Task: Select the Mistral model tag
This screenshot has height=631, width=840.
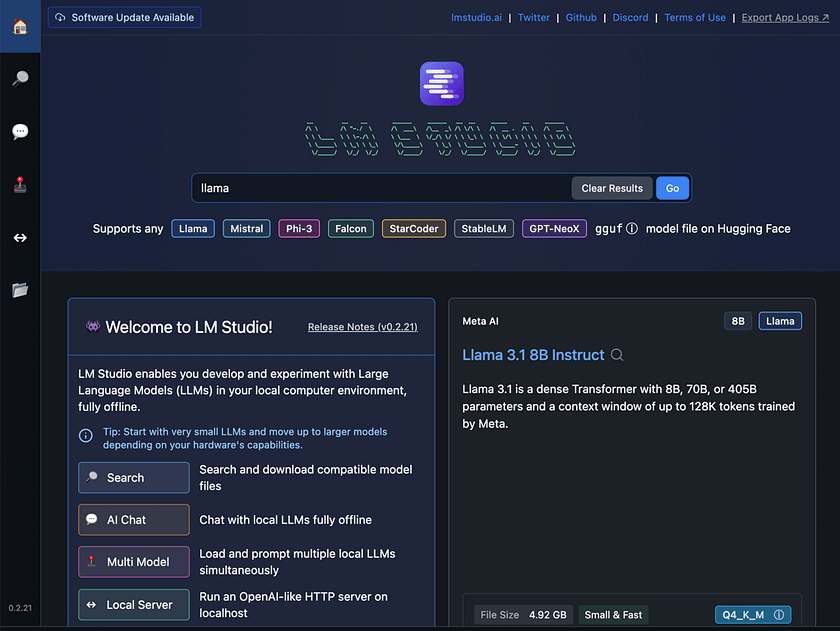Action: pyautogui.click(x=246, y=229)
